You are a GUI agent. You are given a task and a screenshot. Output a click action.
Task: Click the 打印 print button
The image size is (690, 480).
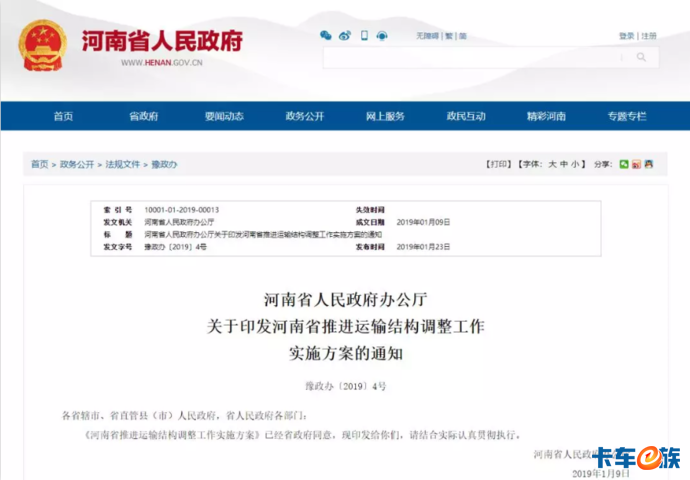pos(497,163)
